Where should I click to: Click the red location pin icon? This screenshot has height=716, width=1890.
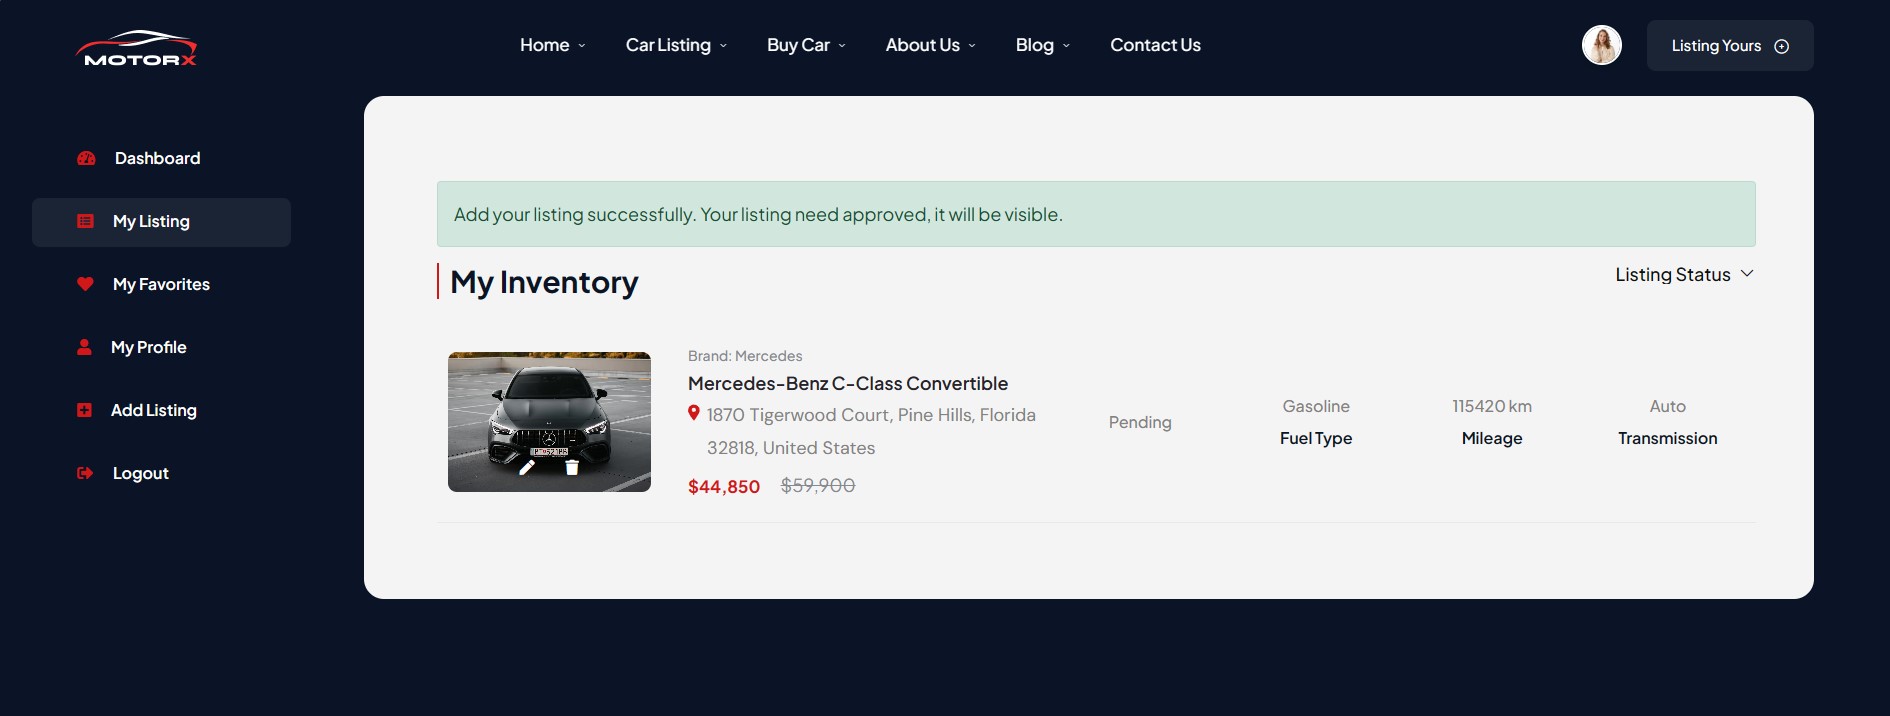pos(693,413)
